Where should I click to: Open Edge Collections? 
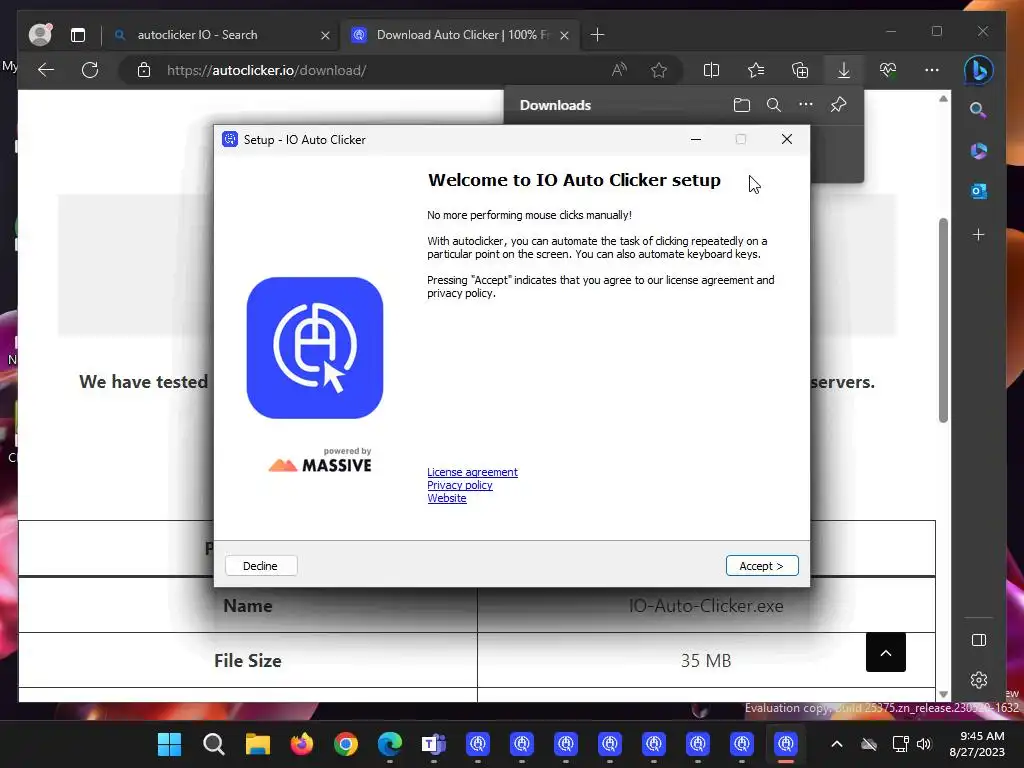click(x=800, y=70)
